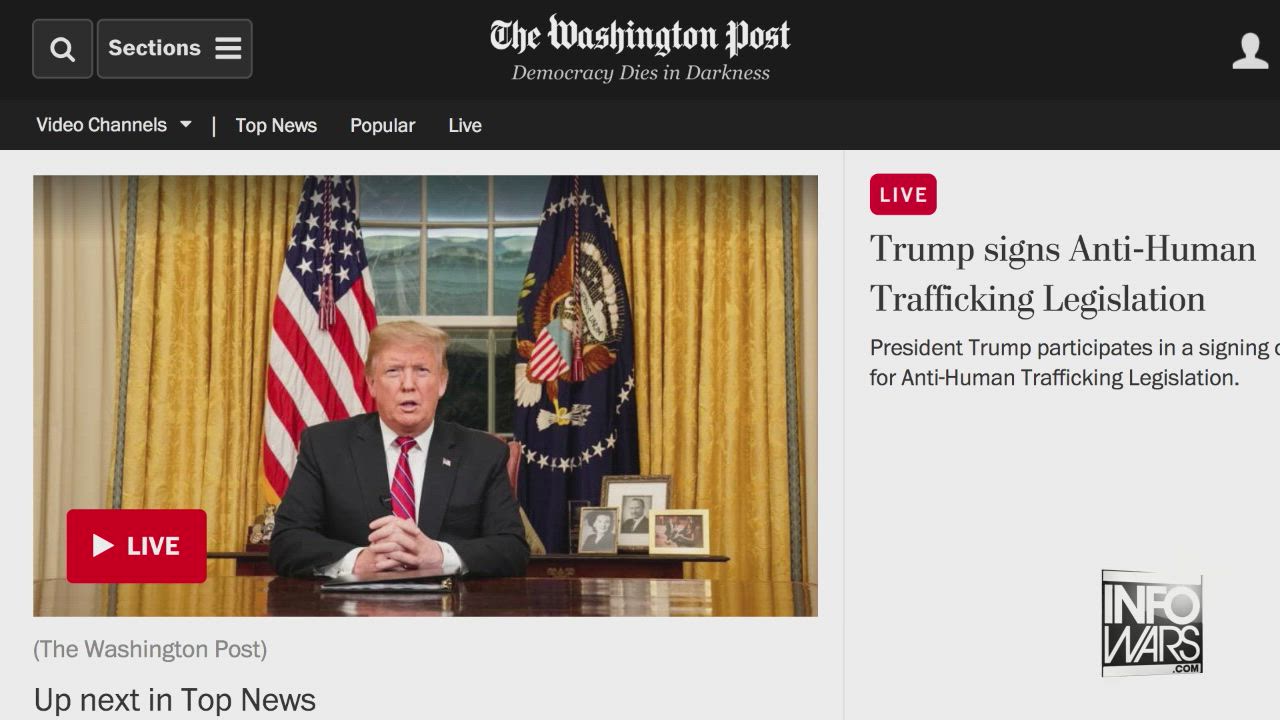The image size is (1280, 720).
Task: Open Trump signs Anti-Human Trafficking Legislation headline
Action: (x=1062, y=274)
